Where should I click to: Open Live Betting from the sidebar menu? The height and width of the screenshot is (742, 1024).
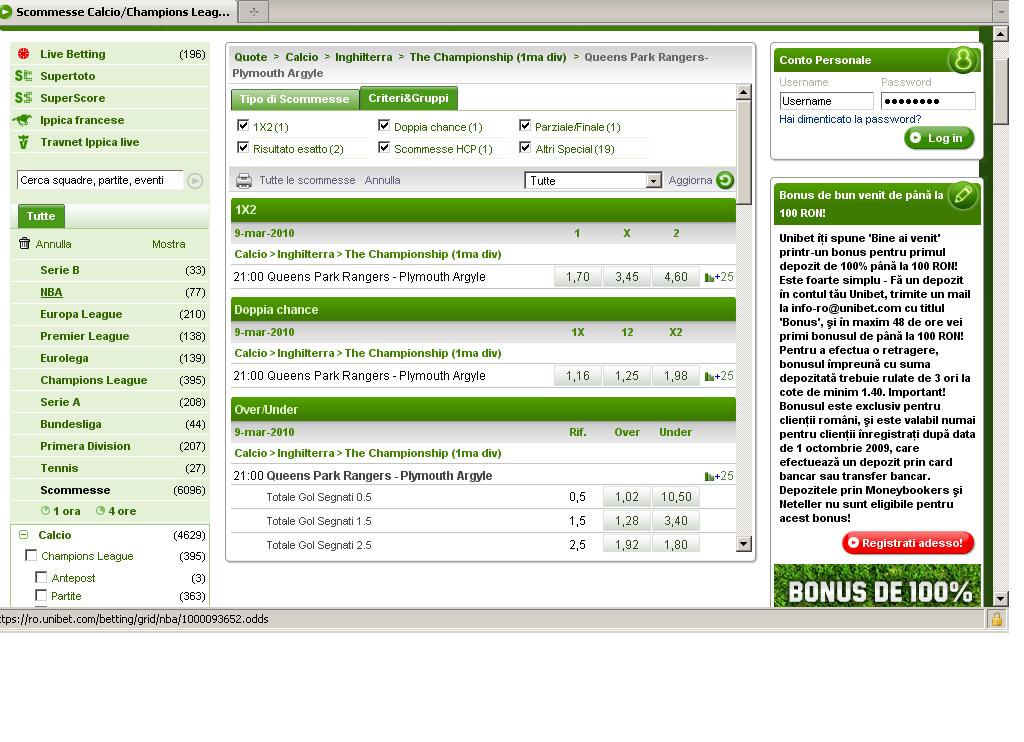click(72, 54)
